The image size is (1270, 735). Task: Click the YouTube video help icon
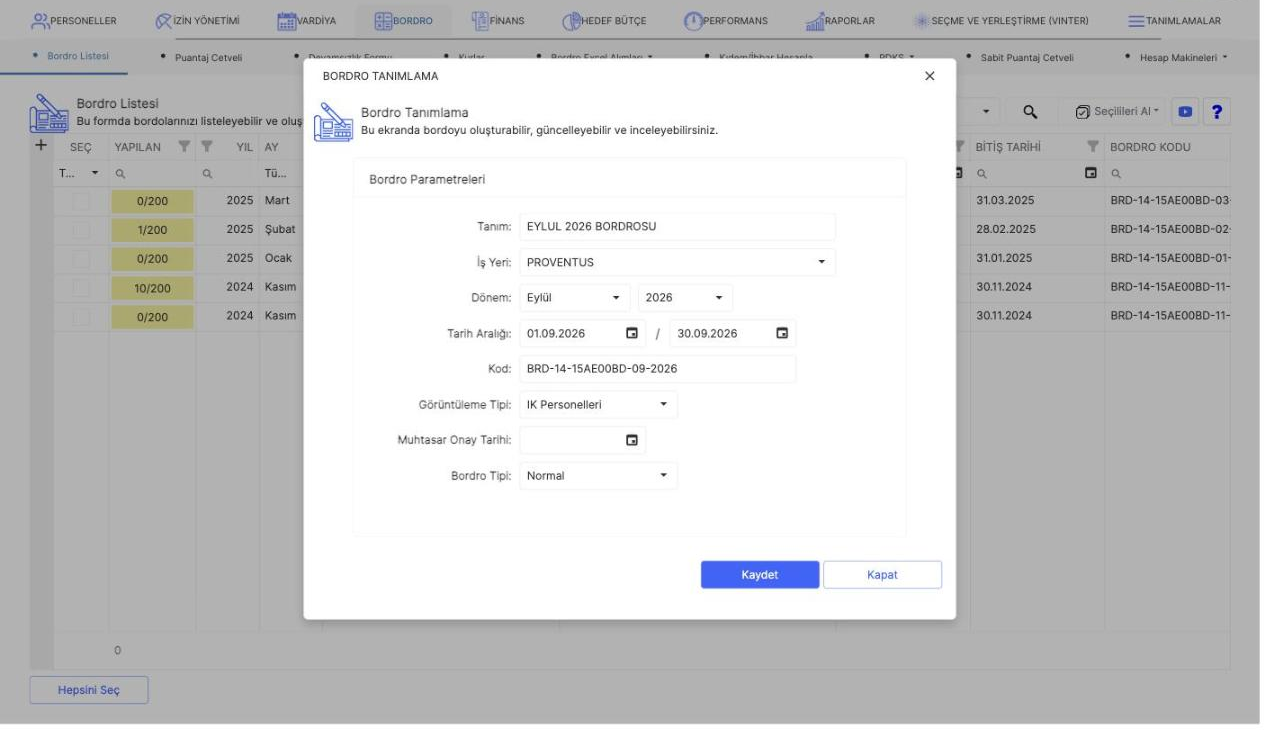click(x=1185, y=110)
